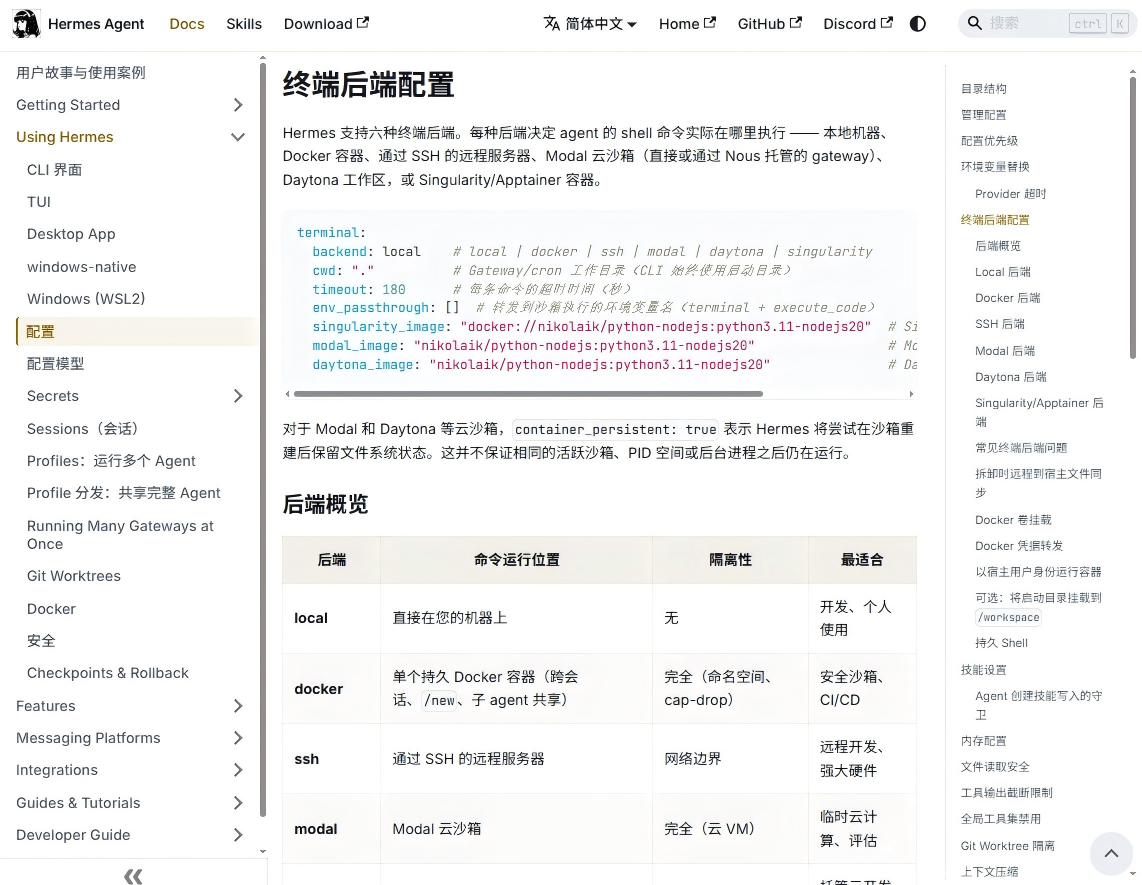Viewport: 1142px width, 885px height.
Task: Open the Skills nav tab
Action: [243, 23]
